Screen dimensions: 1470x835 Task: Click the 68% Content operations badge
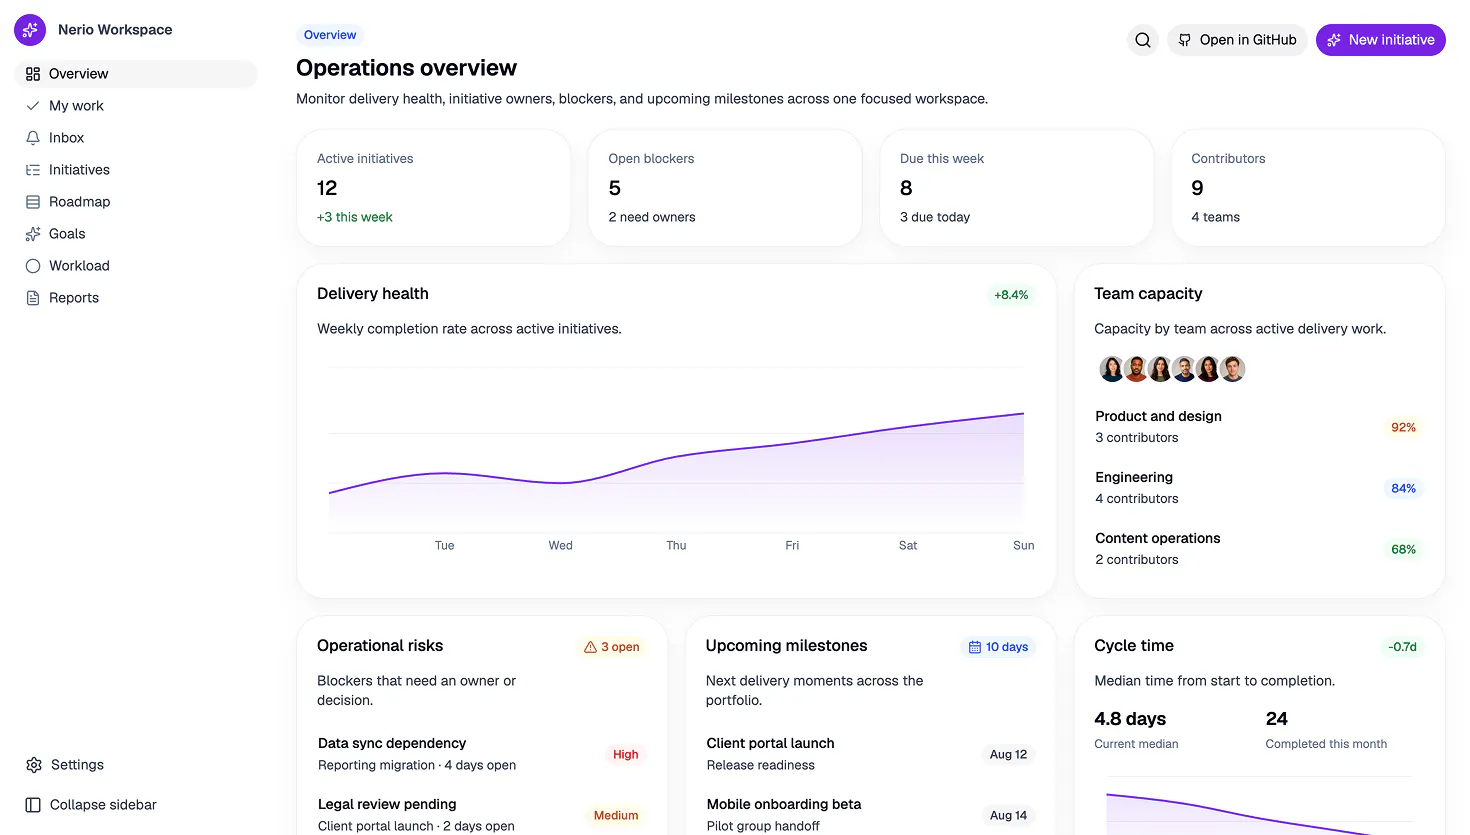click(1403, 549)
